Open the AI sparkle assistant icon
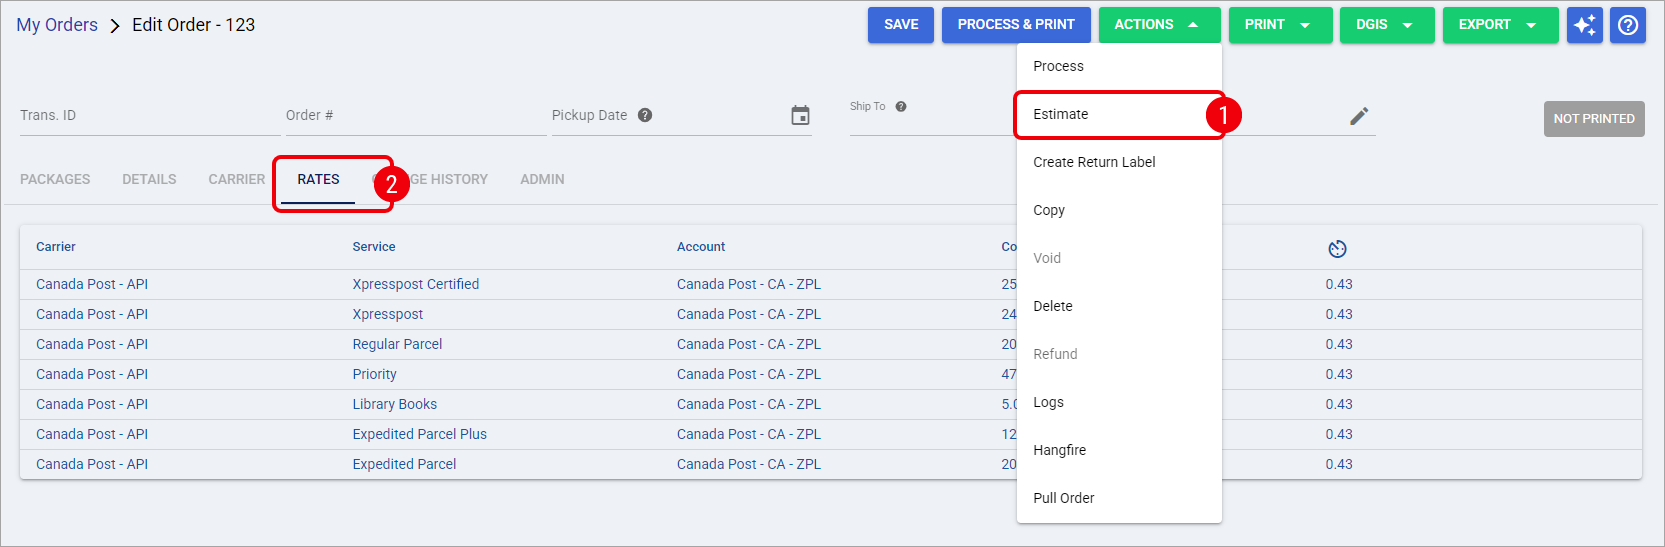This screenshot has height=547, width=1665. tap(1585, 25)
